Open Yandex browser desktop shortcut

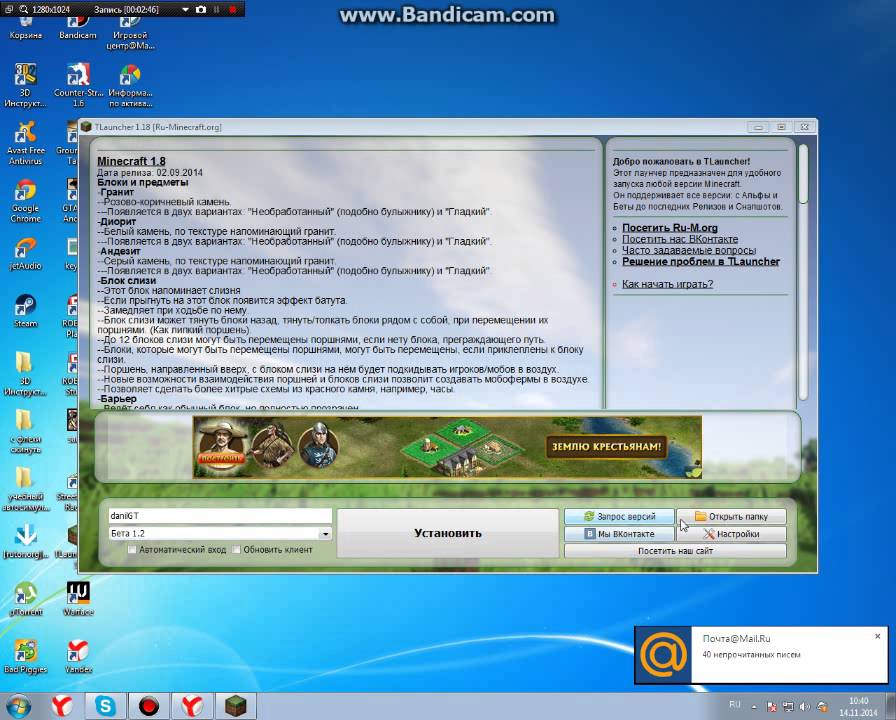point(78,656)
